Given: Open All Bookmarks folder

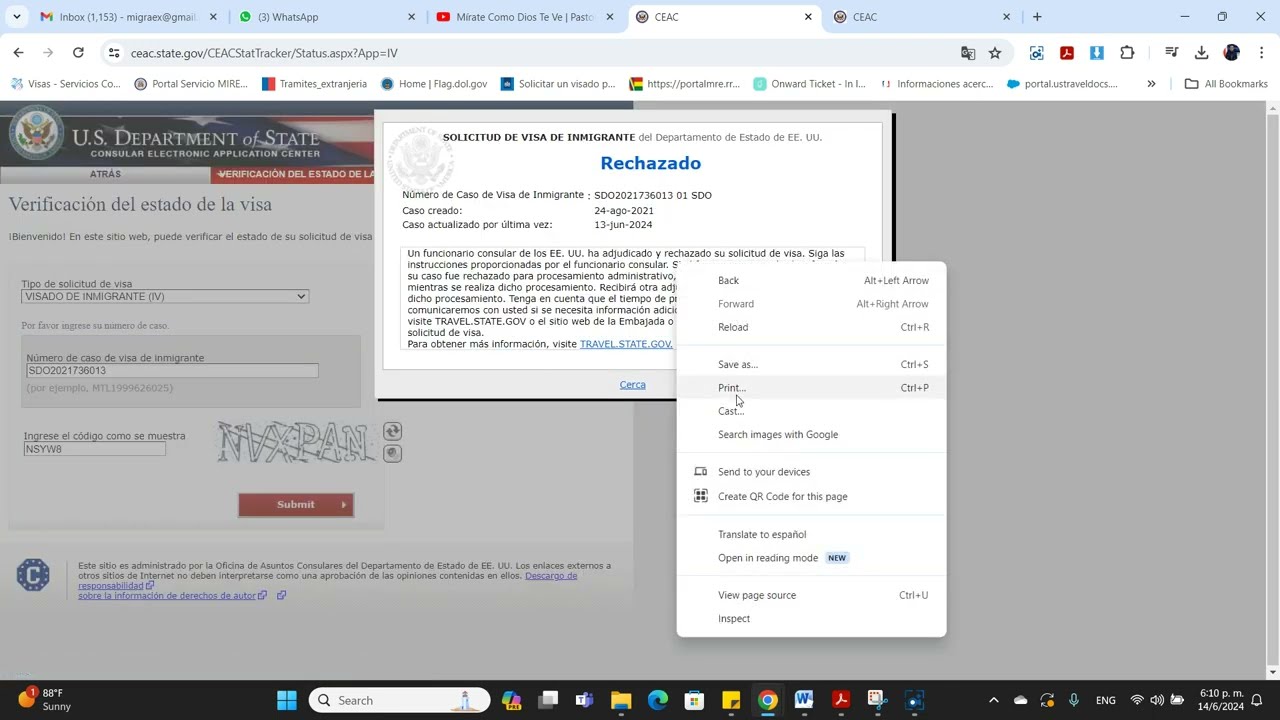Looking at the screenshot, I should tap(1226, 84).
